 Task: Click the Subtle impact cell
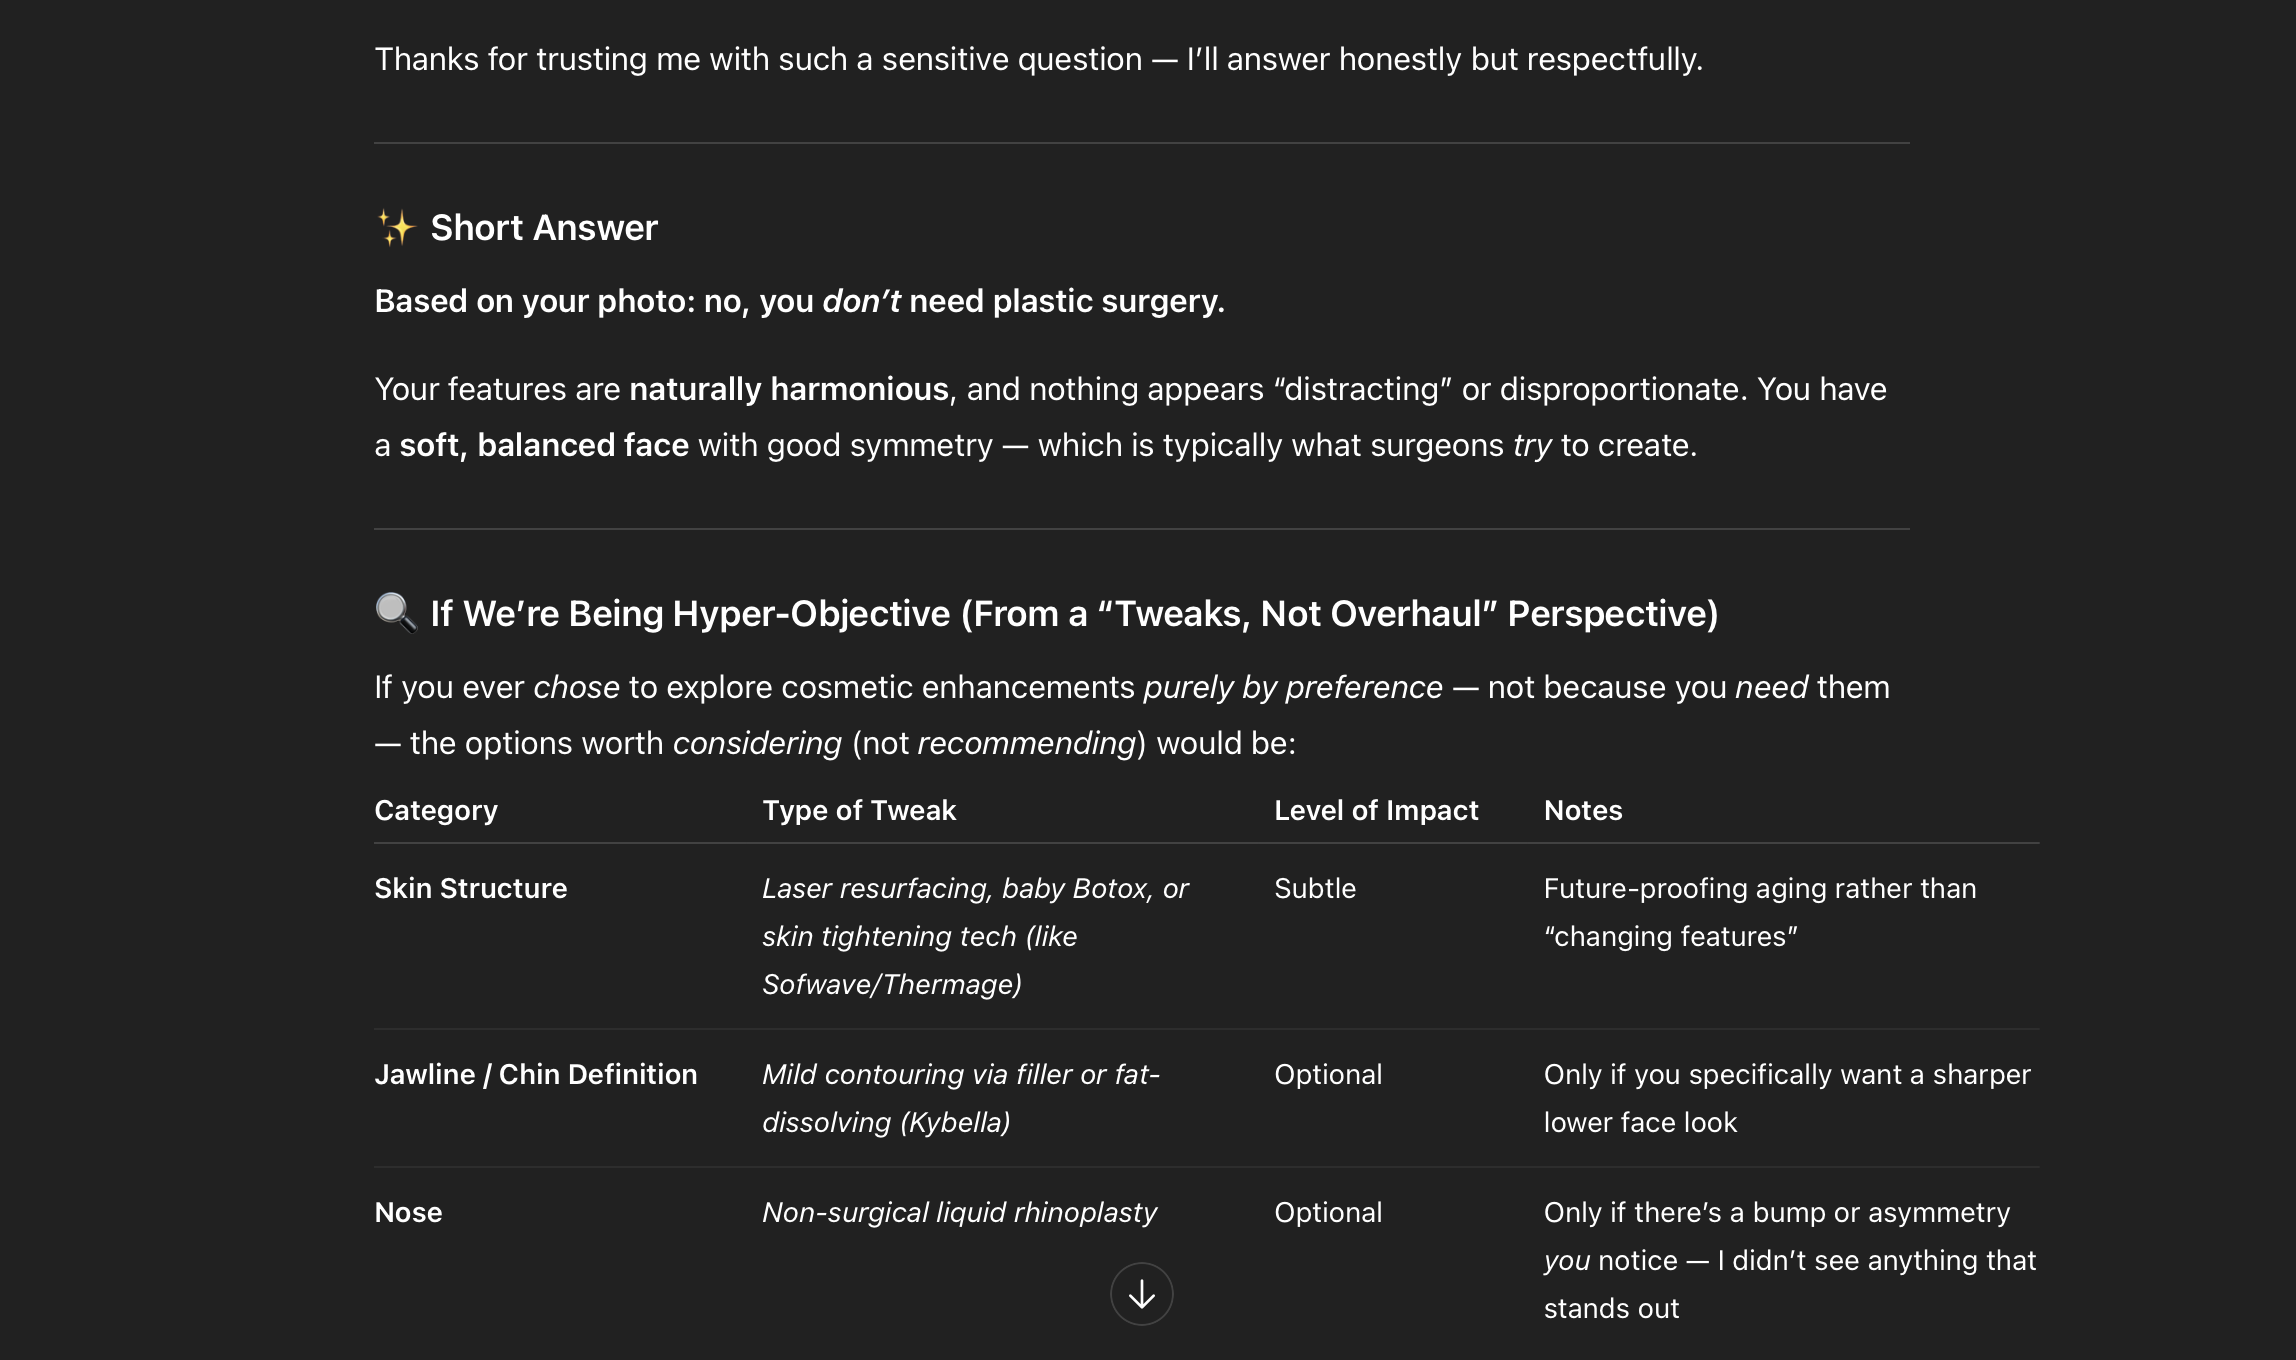coord(1314,888)
